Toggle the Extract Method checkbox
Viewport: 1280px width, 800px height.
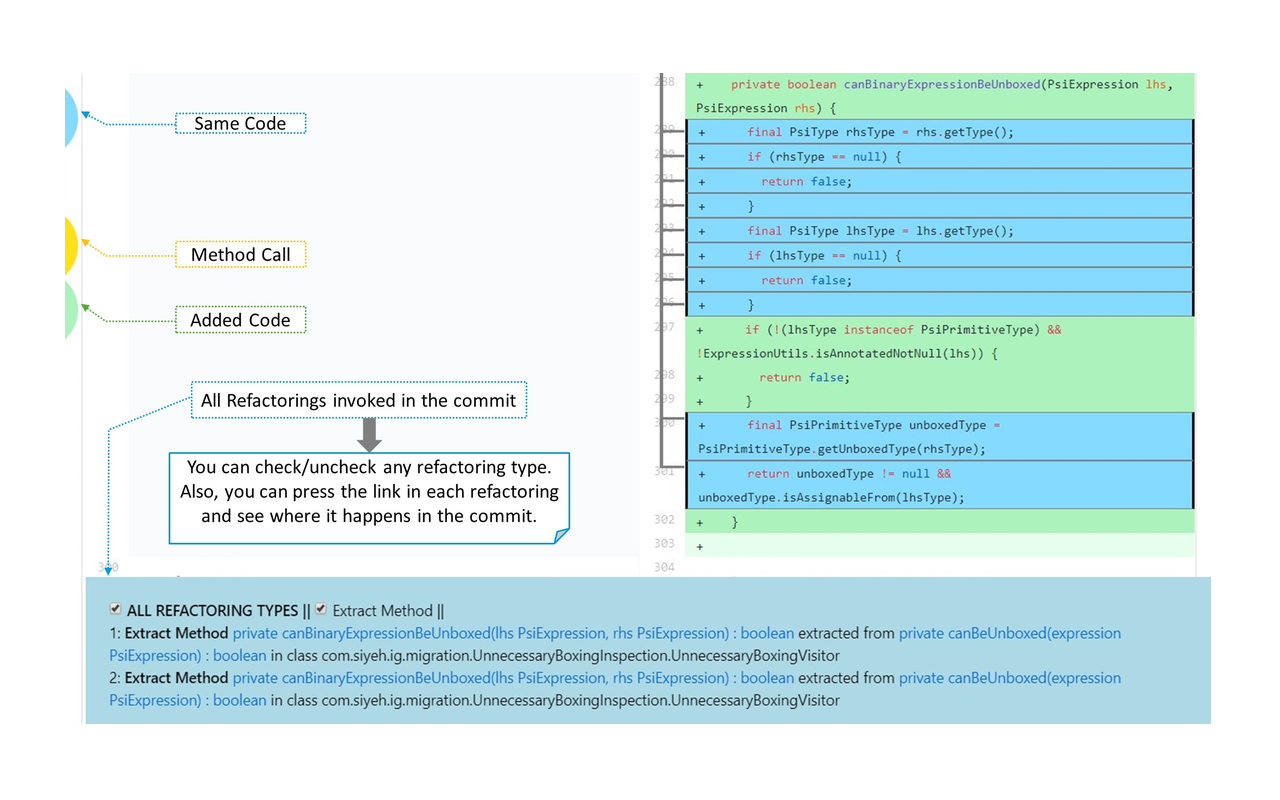[320, 608]
